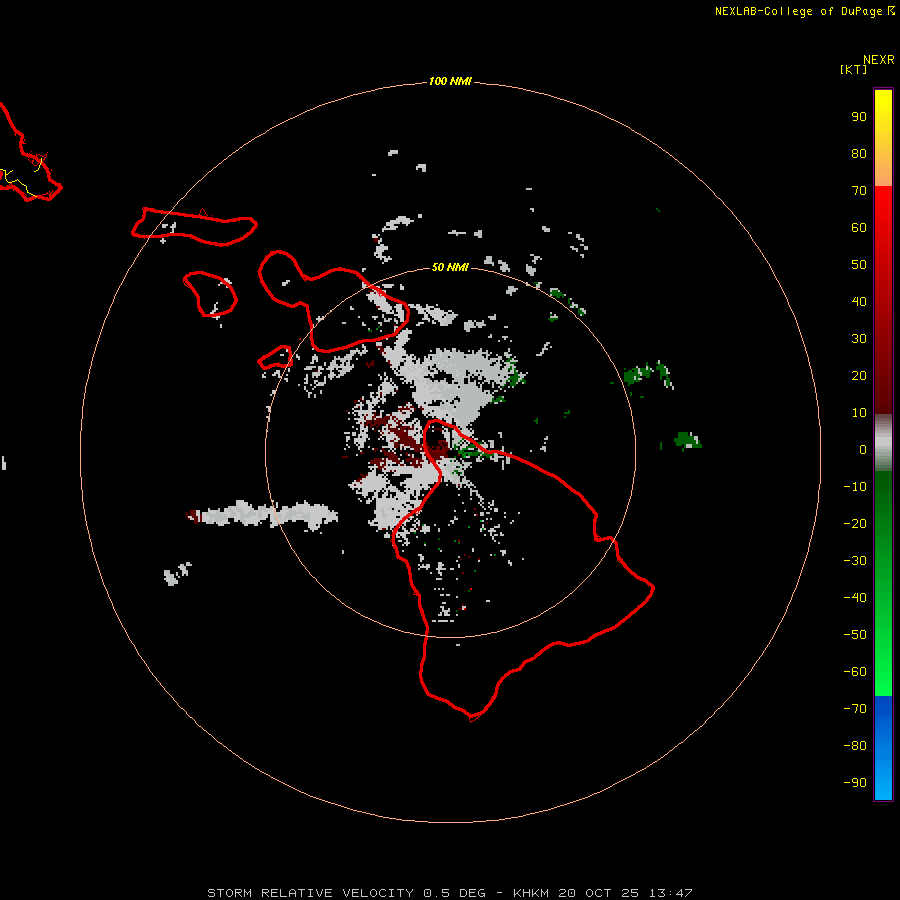Viewport: 900px width, 900px height.
Task: Click the 80 value on the color scale
Action: [x=859, y=153]
